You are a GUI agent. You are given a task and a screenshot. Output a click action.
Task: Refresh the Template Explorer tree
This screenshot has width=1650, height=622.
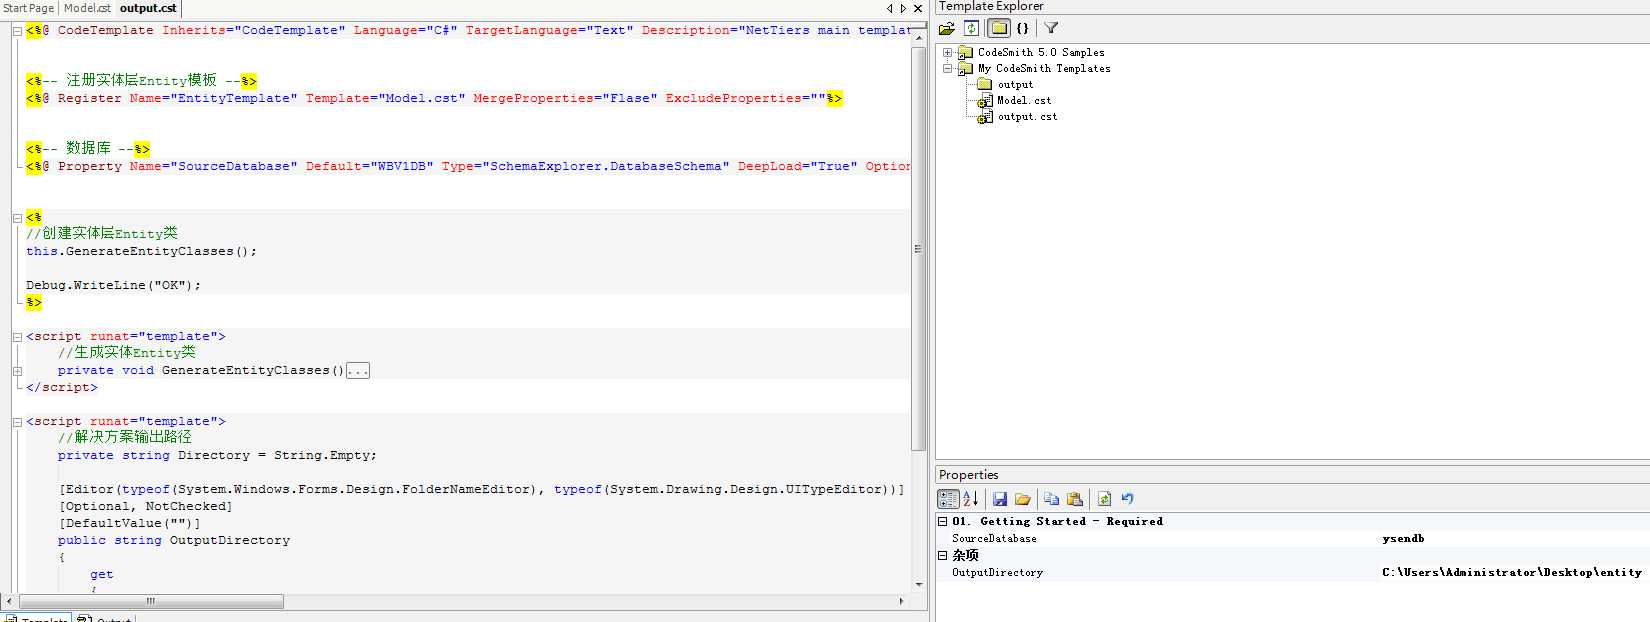tap(971, 28)
